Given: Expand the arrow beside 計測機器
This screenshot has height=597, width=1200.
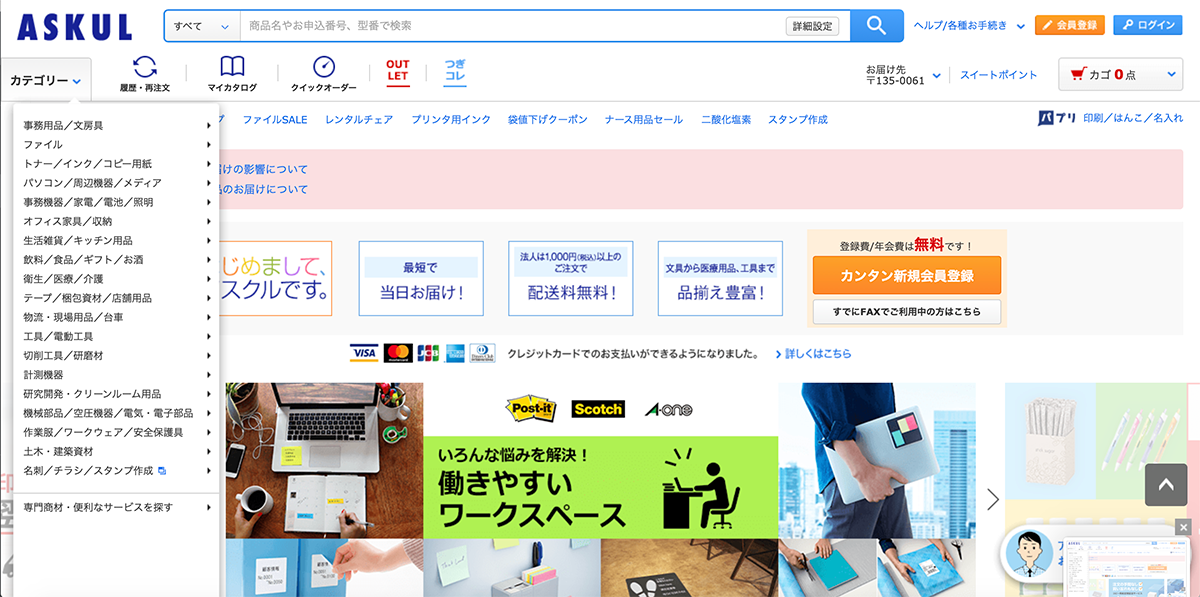Looking at the screenshot, I should (x=209, y=374).
